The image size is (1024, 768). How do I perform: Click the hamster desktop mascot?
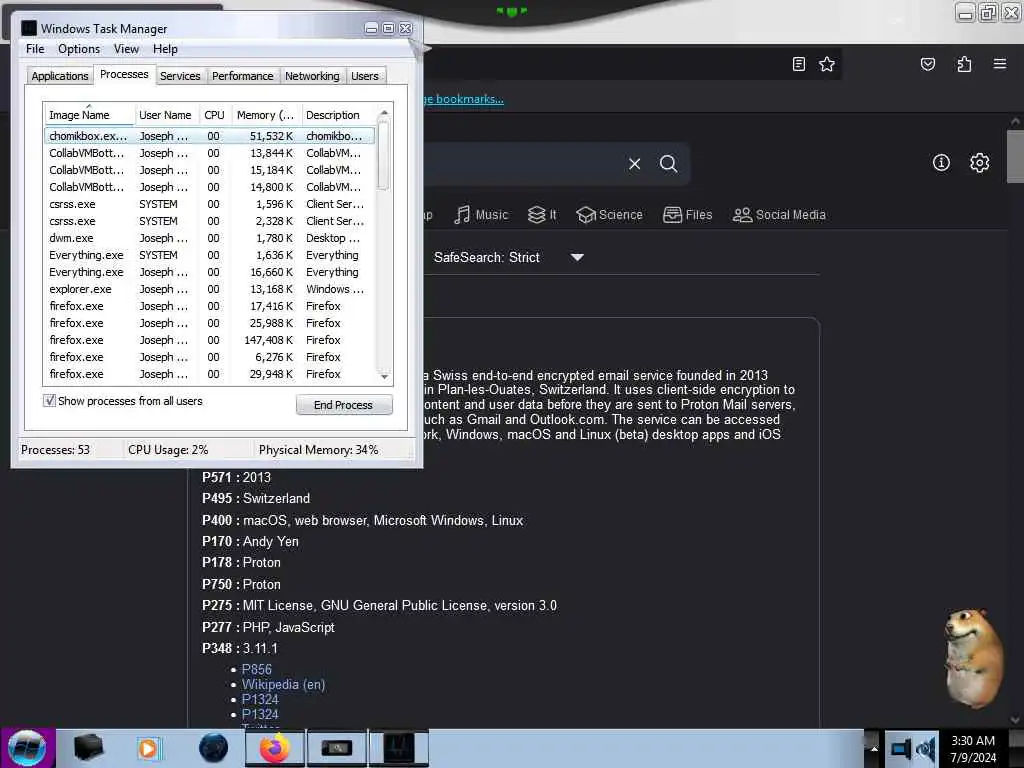click(x=973, y=658)
